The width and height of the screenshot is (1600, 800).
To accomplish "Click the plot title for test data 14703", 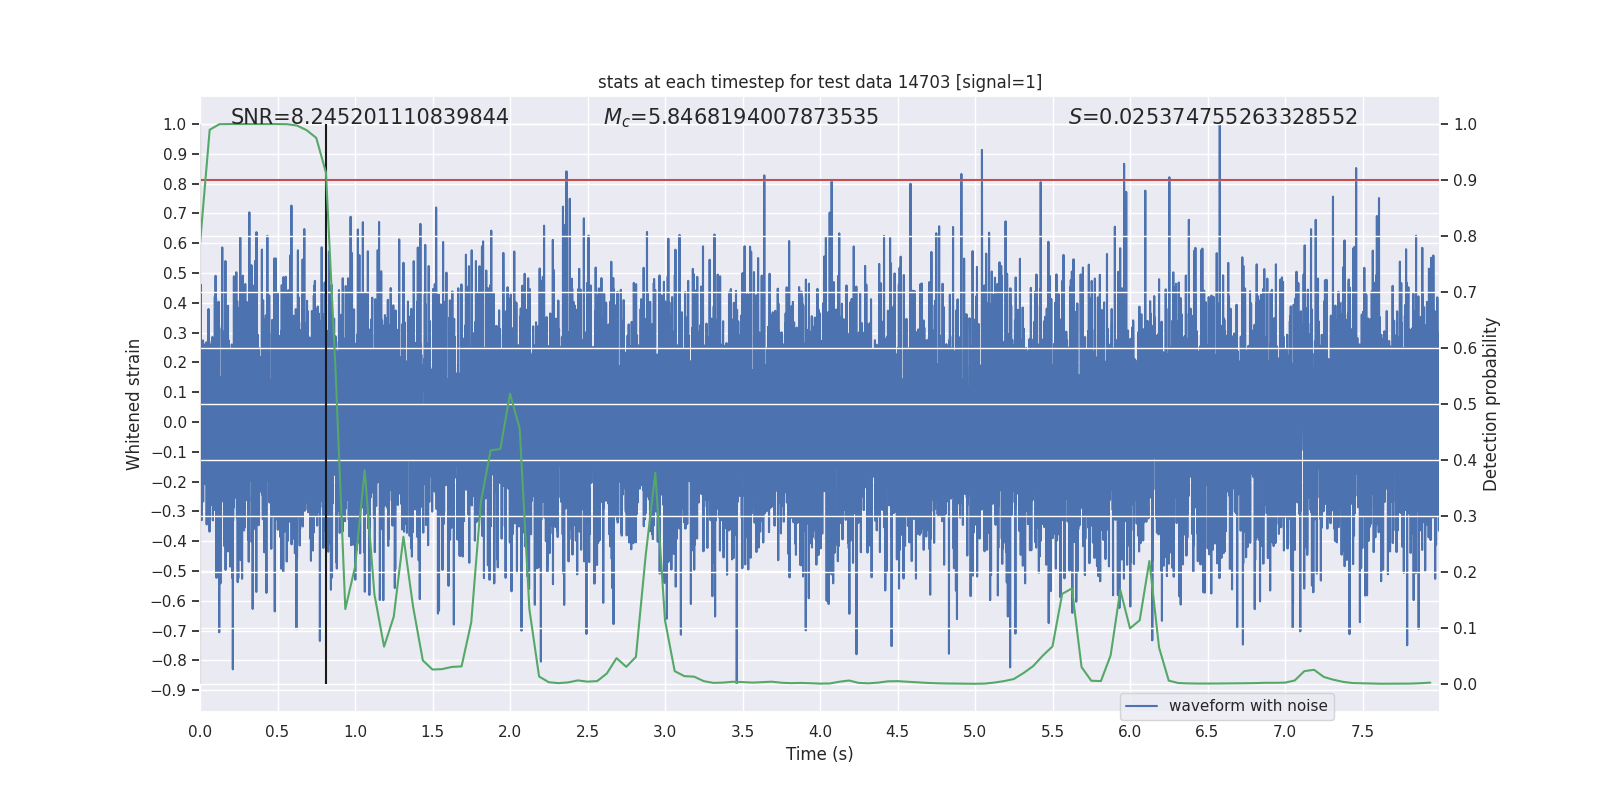I will tap(819, 82).
